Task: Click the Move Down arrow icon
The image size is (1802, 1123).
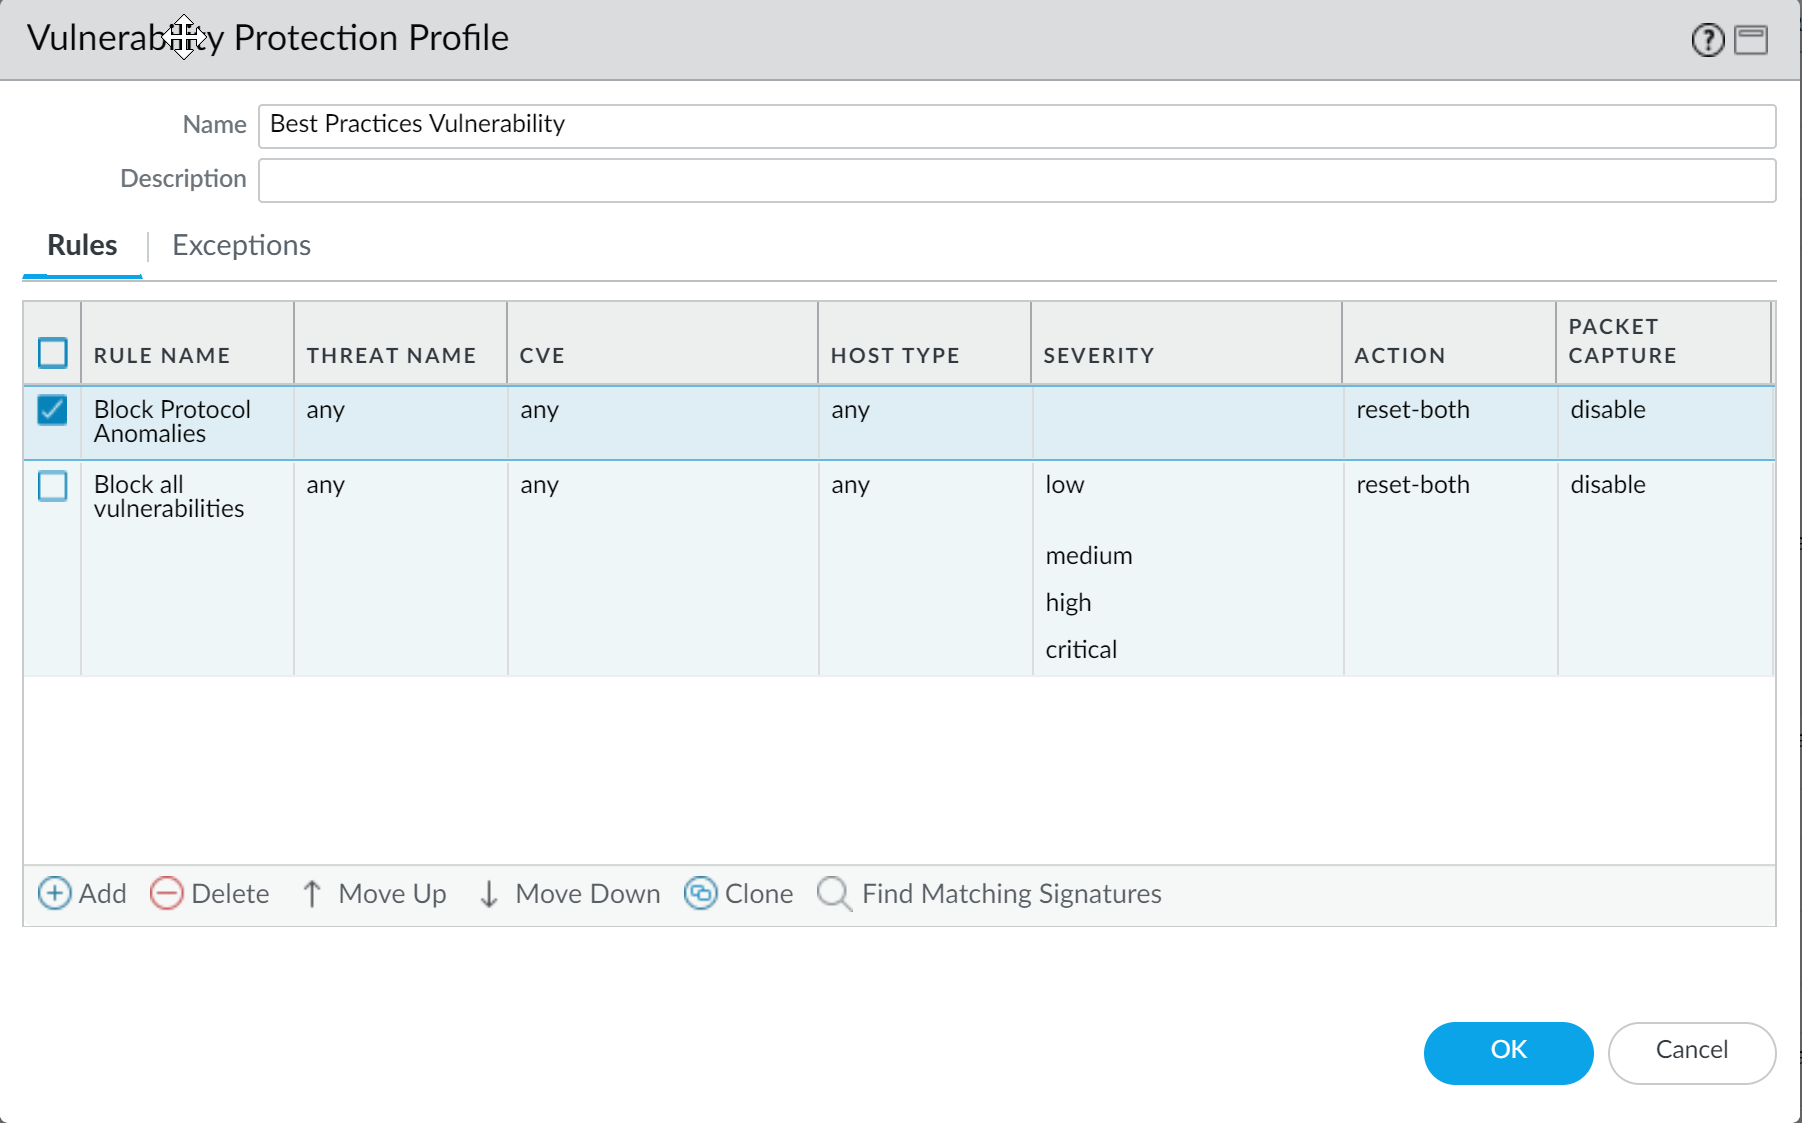Action: coord(488,893)
